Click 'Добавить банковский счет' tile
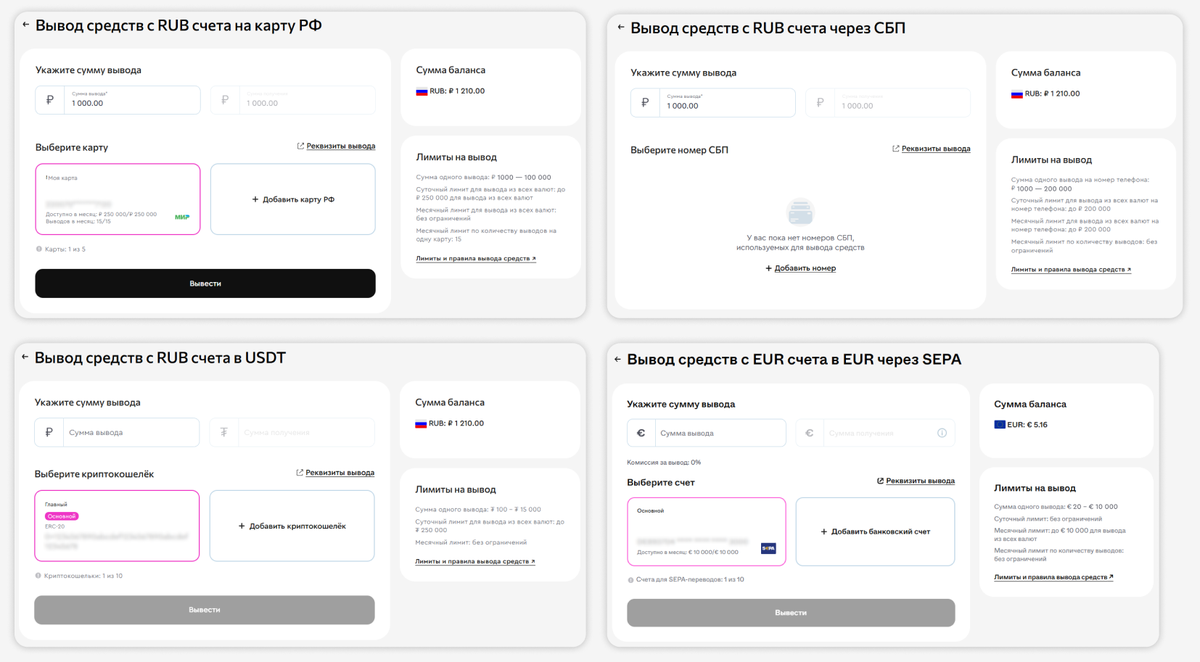Image resolution: width=1200 pixels, height=662 pixels. [x=875, y=531]
